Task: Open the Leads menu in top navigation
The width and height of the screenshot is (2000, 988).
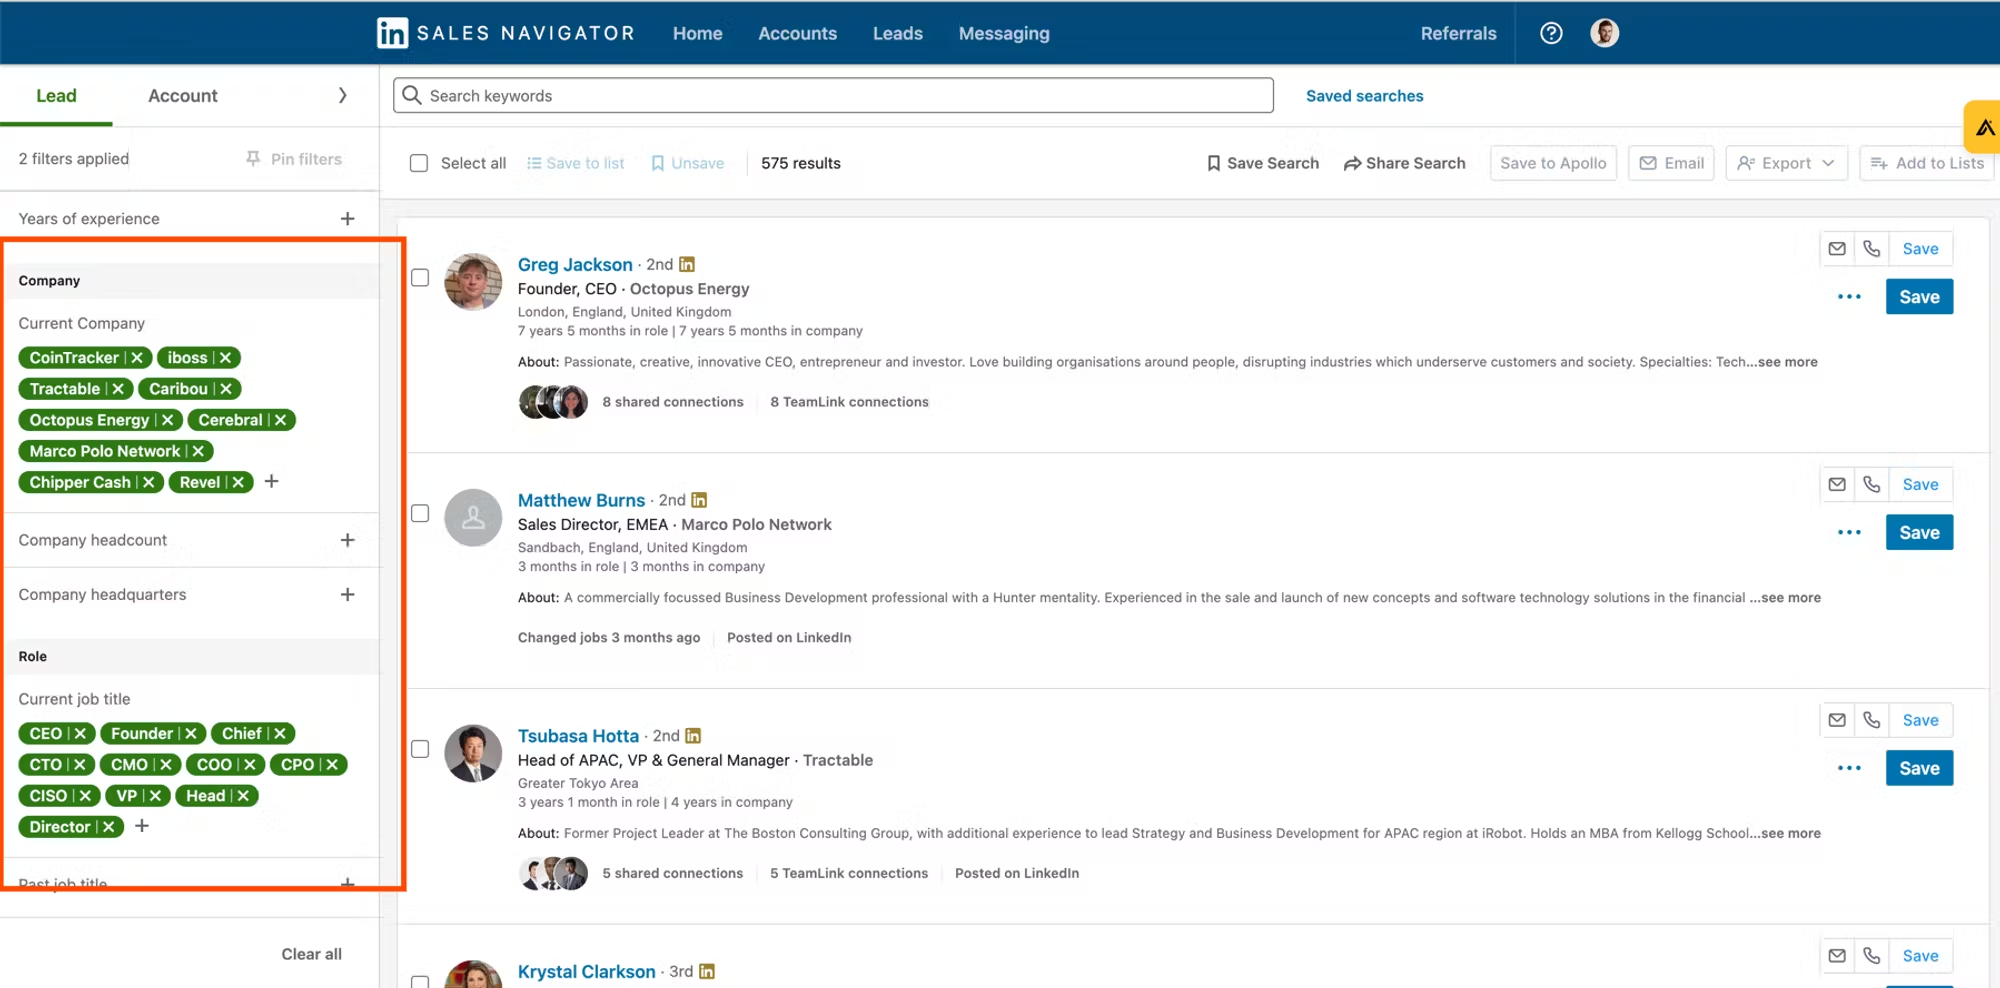Action: click(x=897, y=33)
